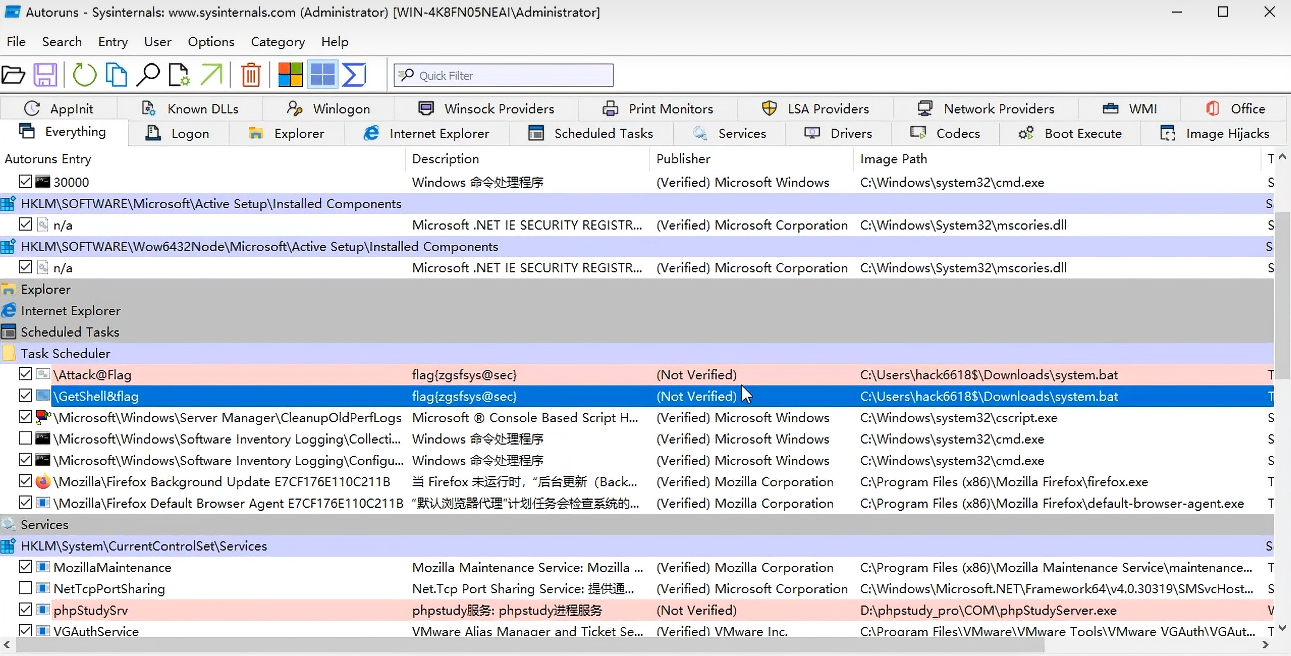Click the Open file toolbar icon
This screenshot has width=1291, height=656.
coord(13,75)
